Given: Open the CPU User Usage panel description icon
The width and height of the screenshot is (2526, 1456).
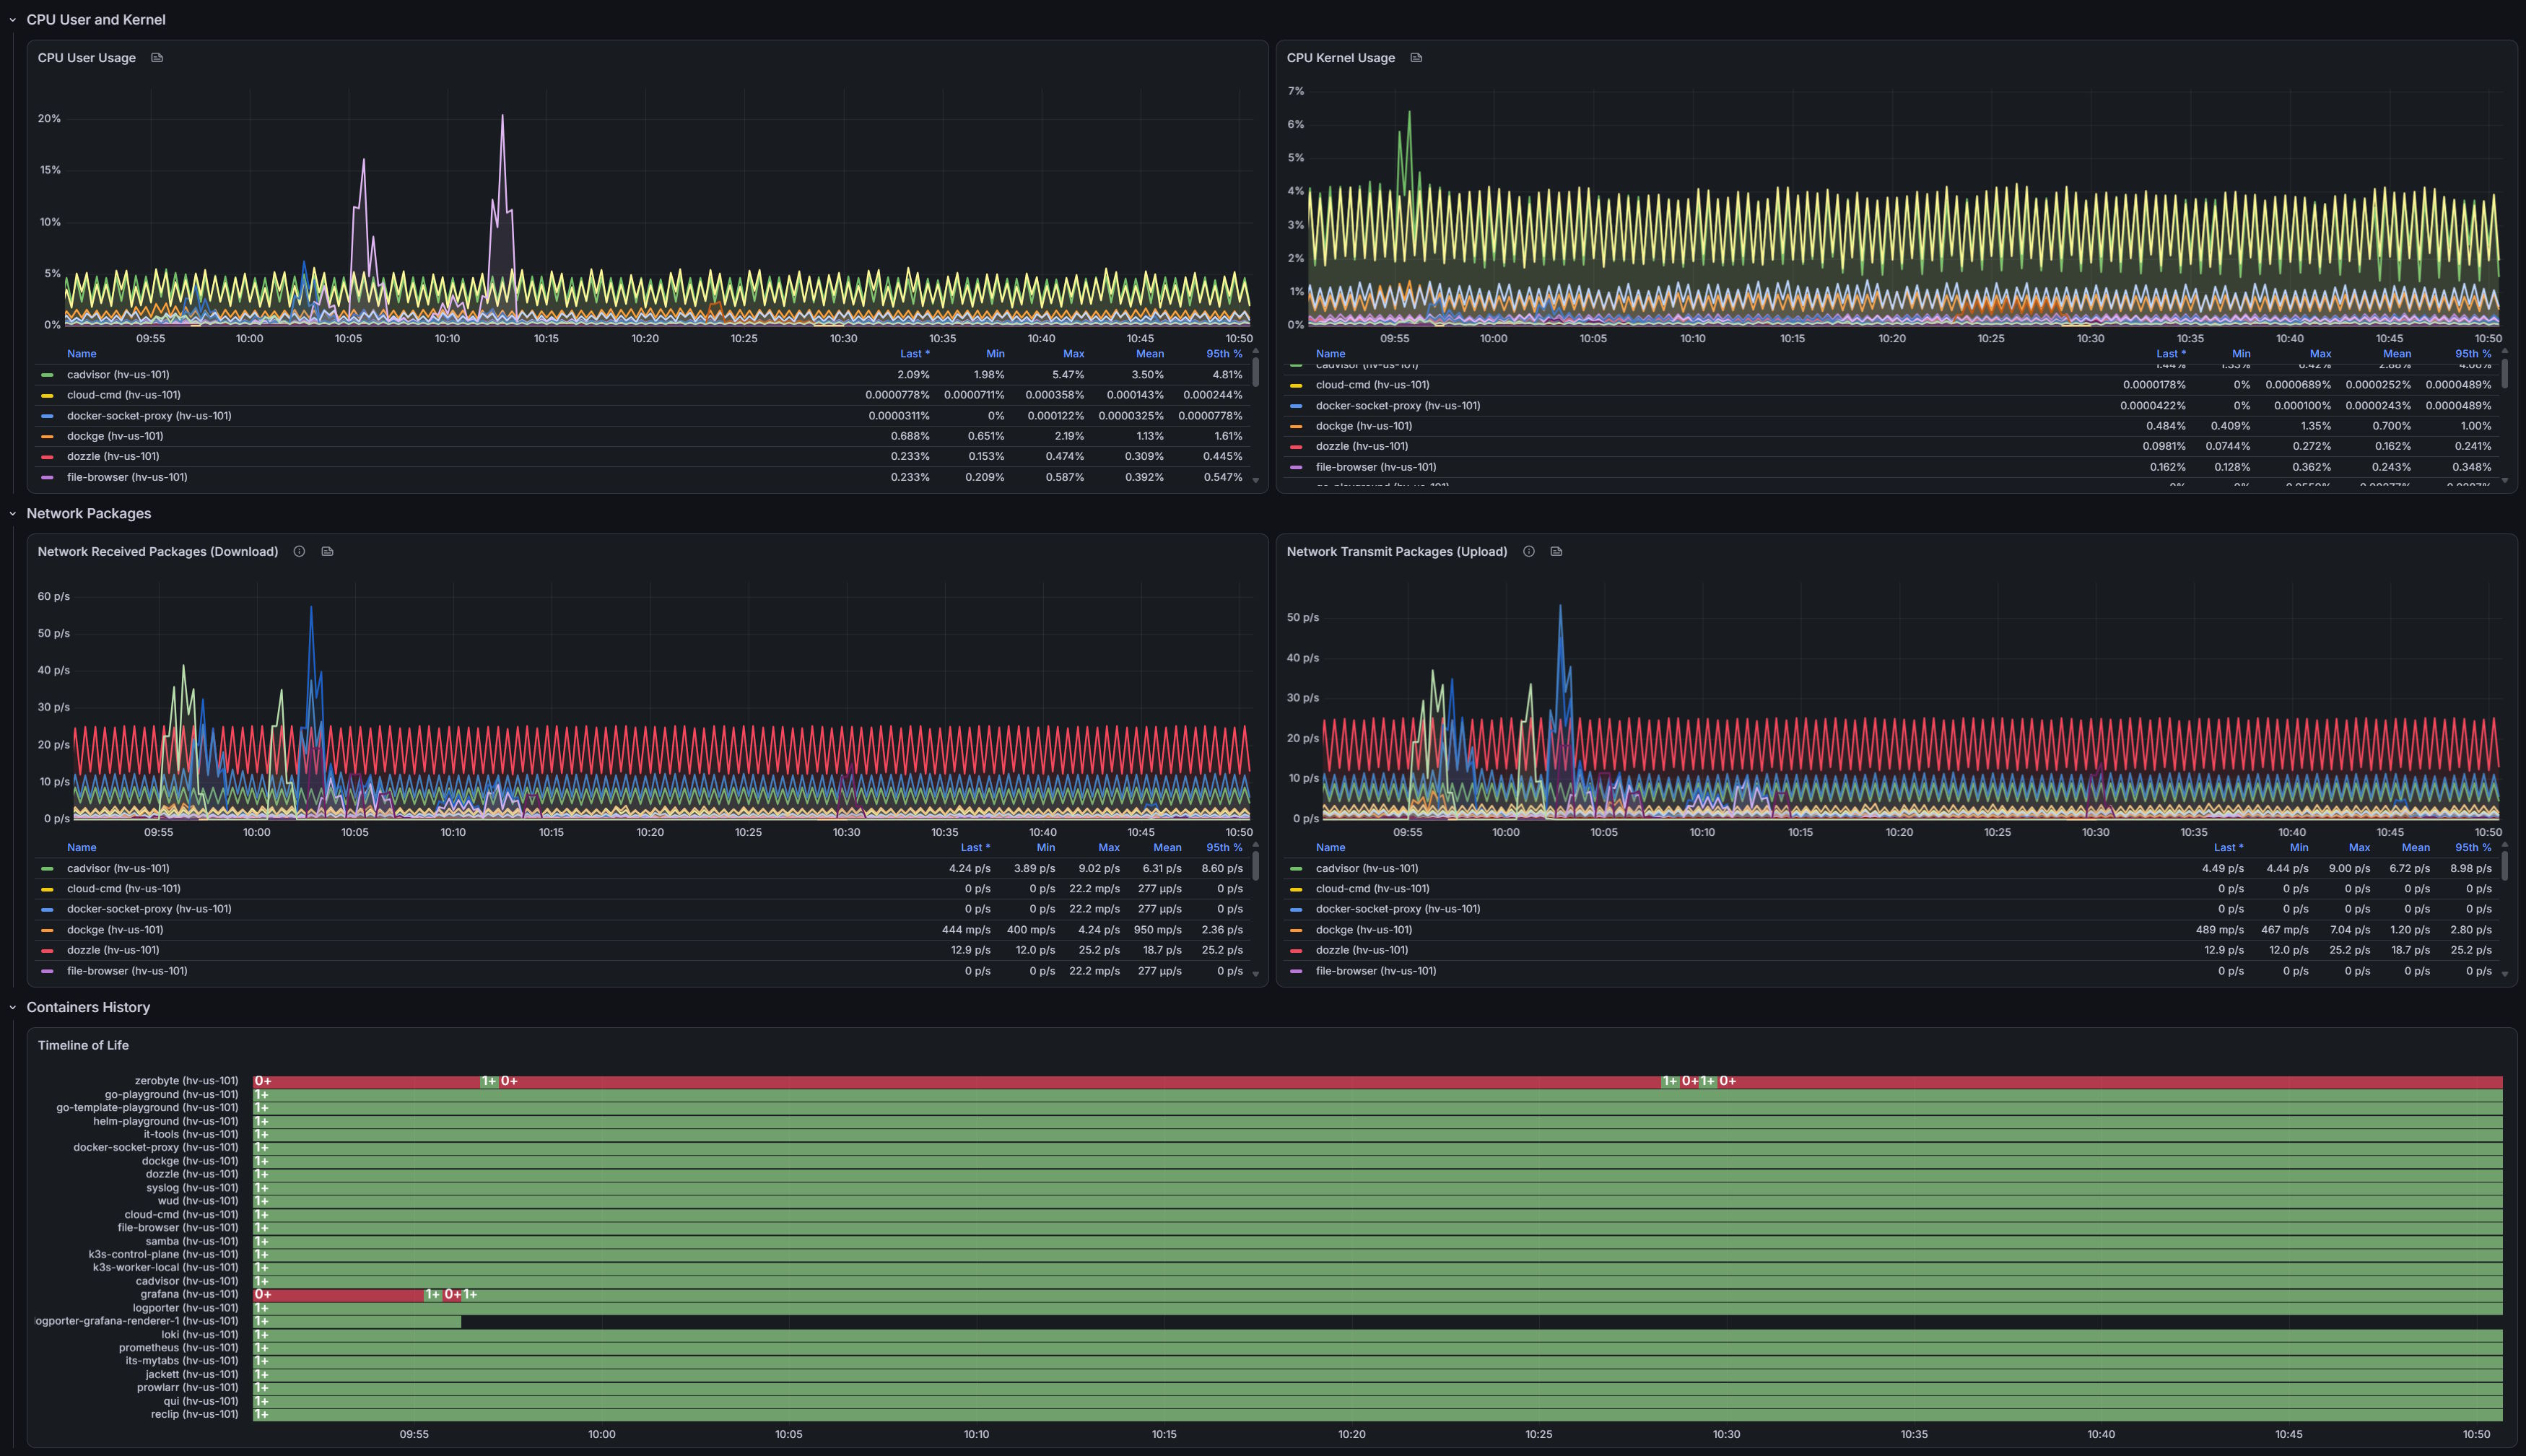Looking at the screenshot, I should click(157, 58).
